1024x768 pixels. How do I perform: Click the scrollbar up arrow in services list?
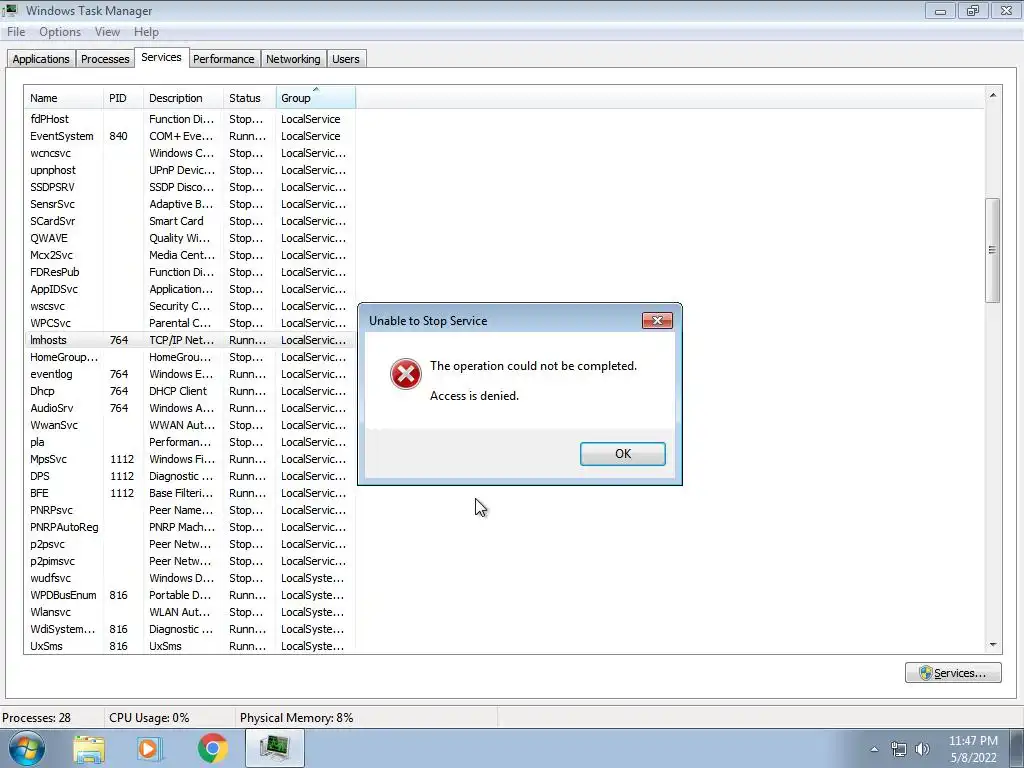point(993,95)
